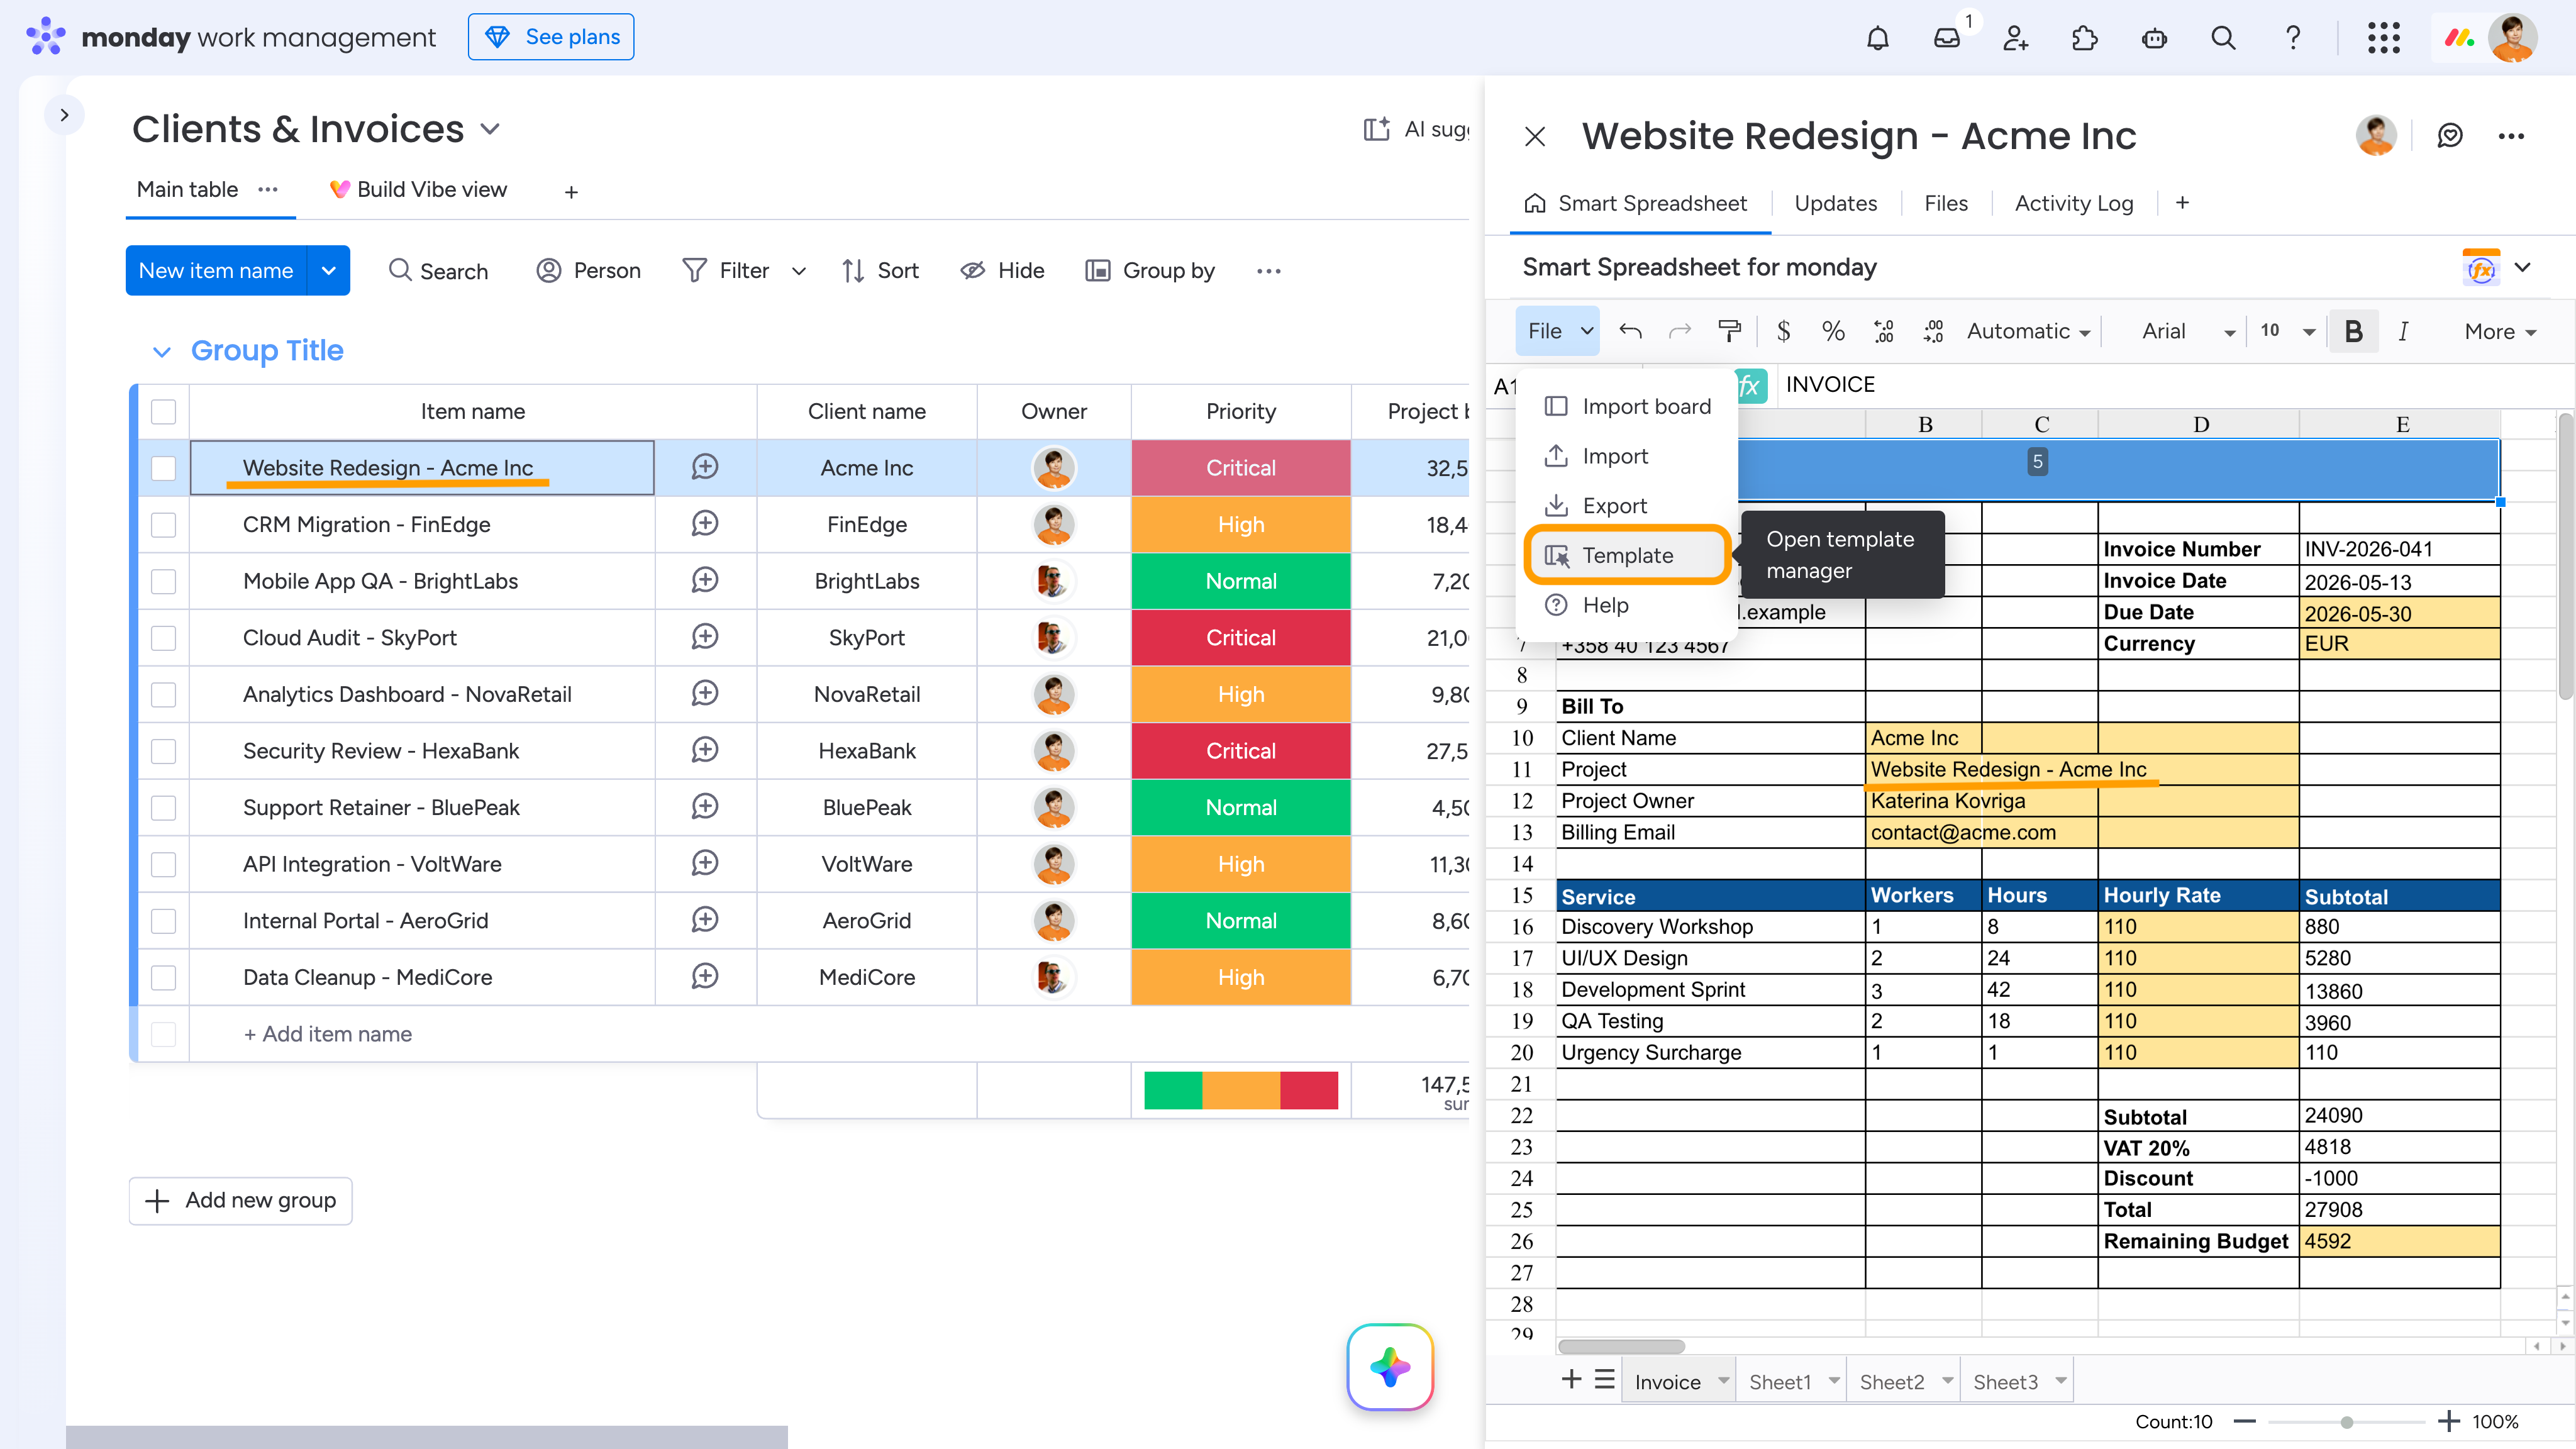Open conversation icon on CRM Migration row

[705, 524]
